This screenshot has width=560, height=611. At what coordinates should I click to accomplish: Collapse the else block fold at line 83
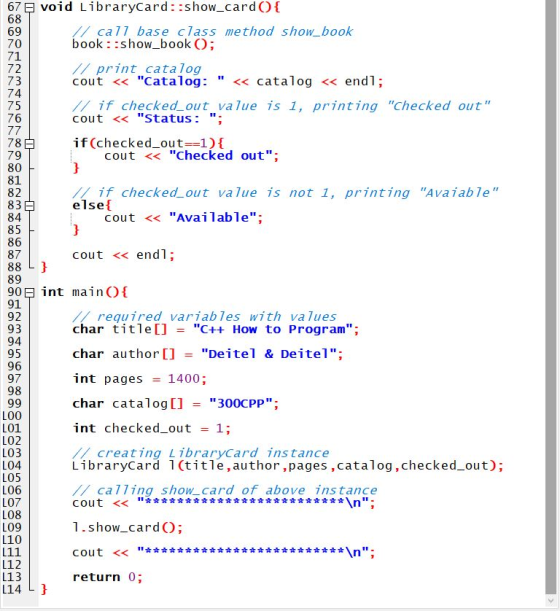pos(30,206)
